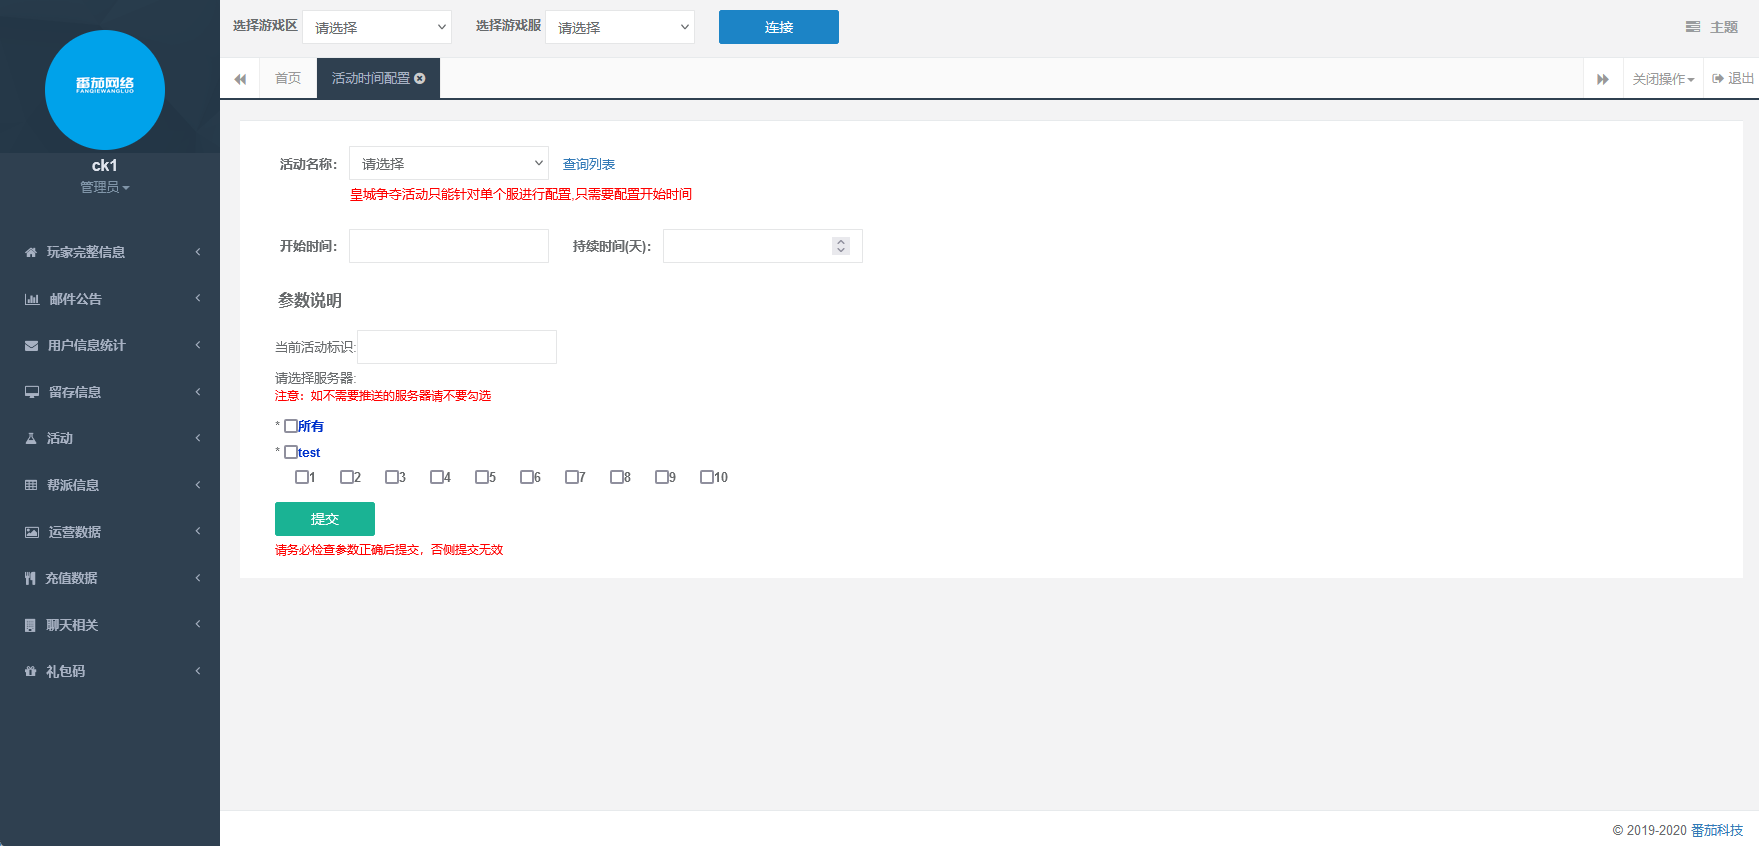Click the blue 连接 button
The image size is (1759, 846).
pyautogui.click(x=779, y=27)
